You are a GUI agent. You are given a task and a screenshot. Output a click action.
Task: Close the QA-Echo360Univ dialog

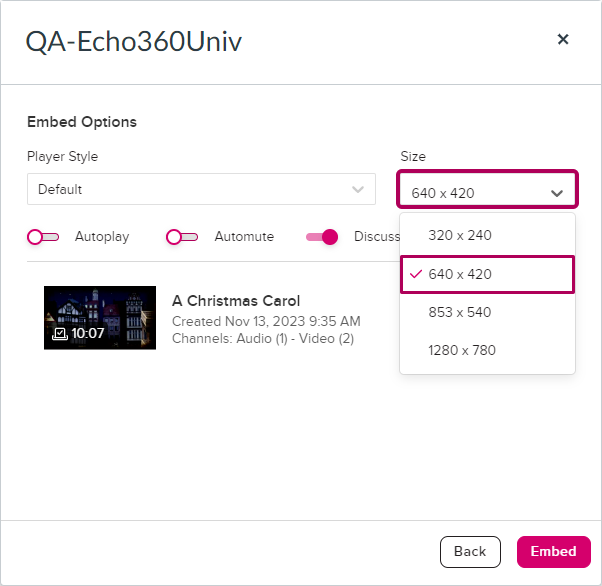[x=563, y=39]
